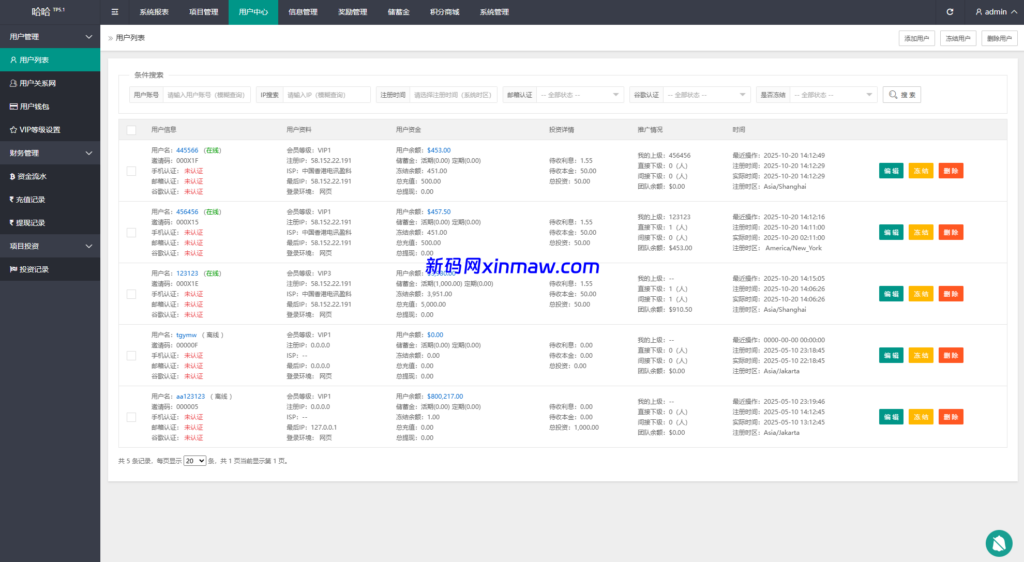Open the 谷歌认证 status dropdown

[706, 95]
